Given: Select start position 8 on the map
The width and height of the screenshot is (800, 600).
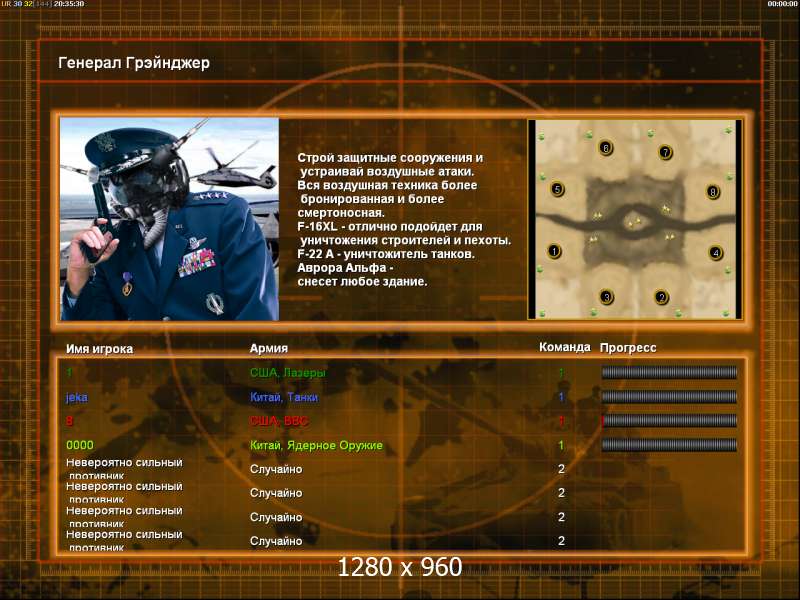Looking at the screenshot, I should pos(713,192).
